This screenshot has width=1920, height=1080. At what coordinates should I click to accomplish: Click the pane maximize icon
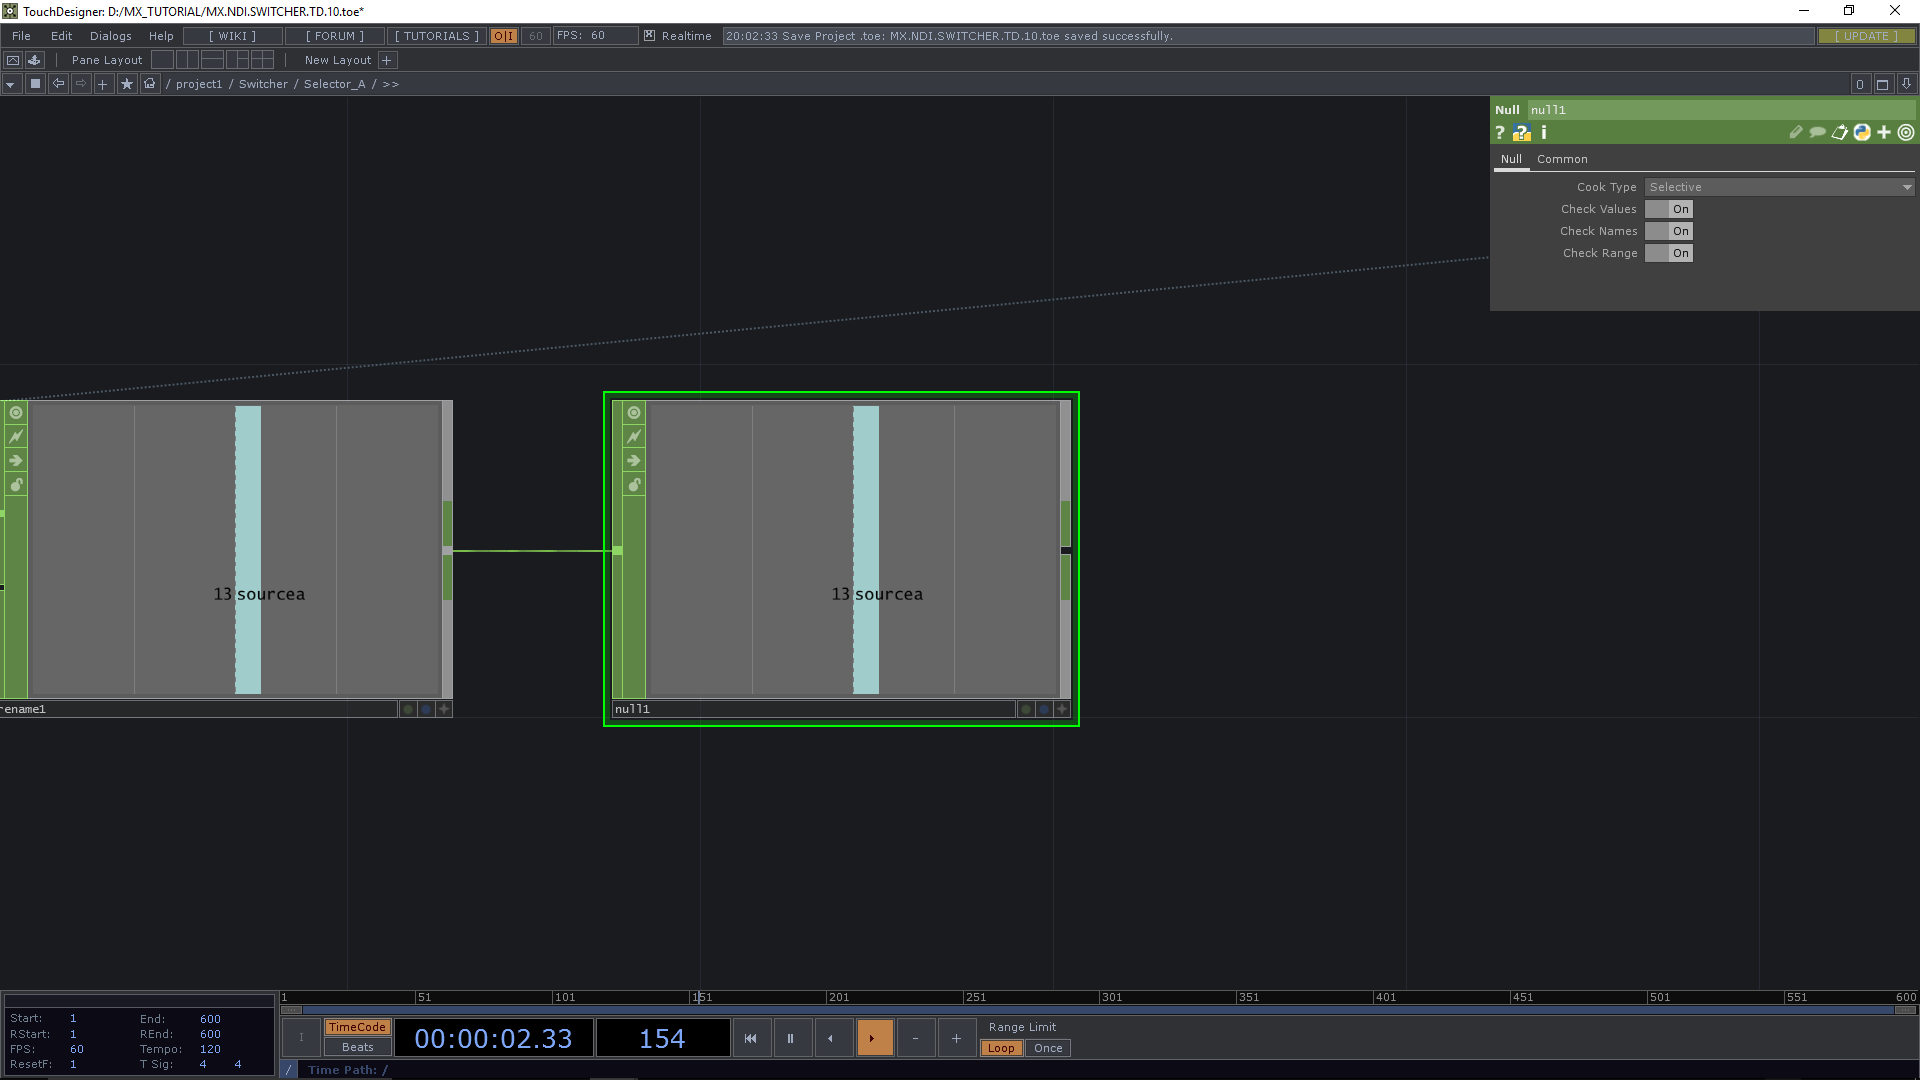coord(1882,84)
